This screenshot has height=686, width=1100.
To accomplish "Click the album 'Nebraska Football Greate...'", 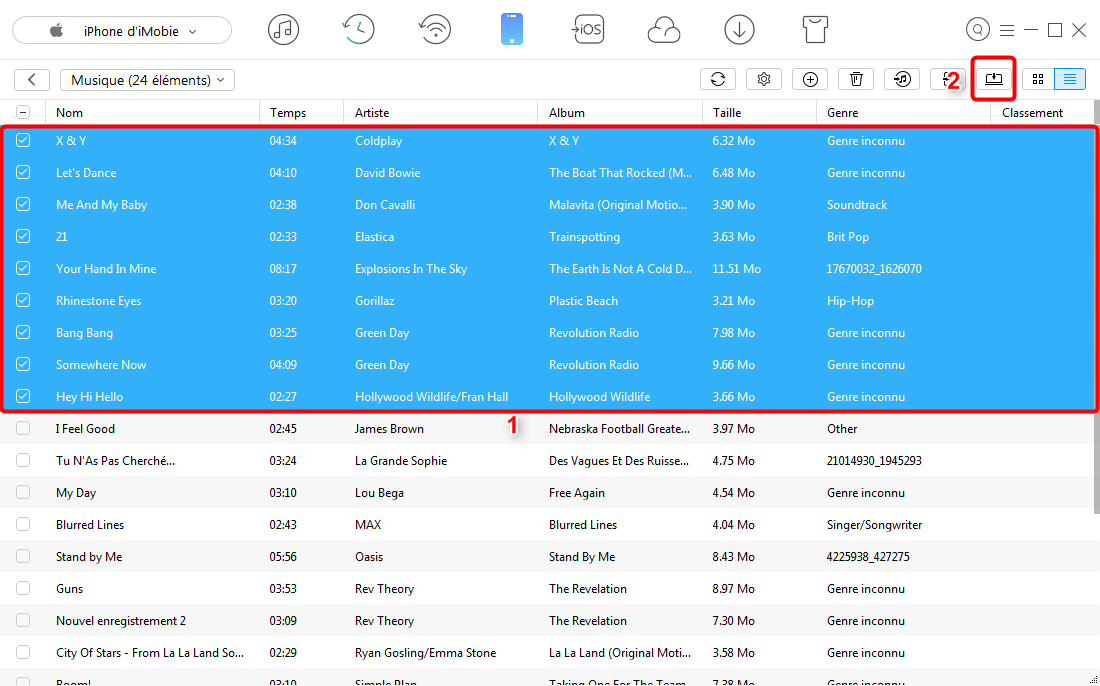I will click(619, 428).
